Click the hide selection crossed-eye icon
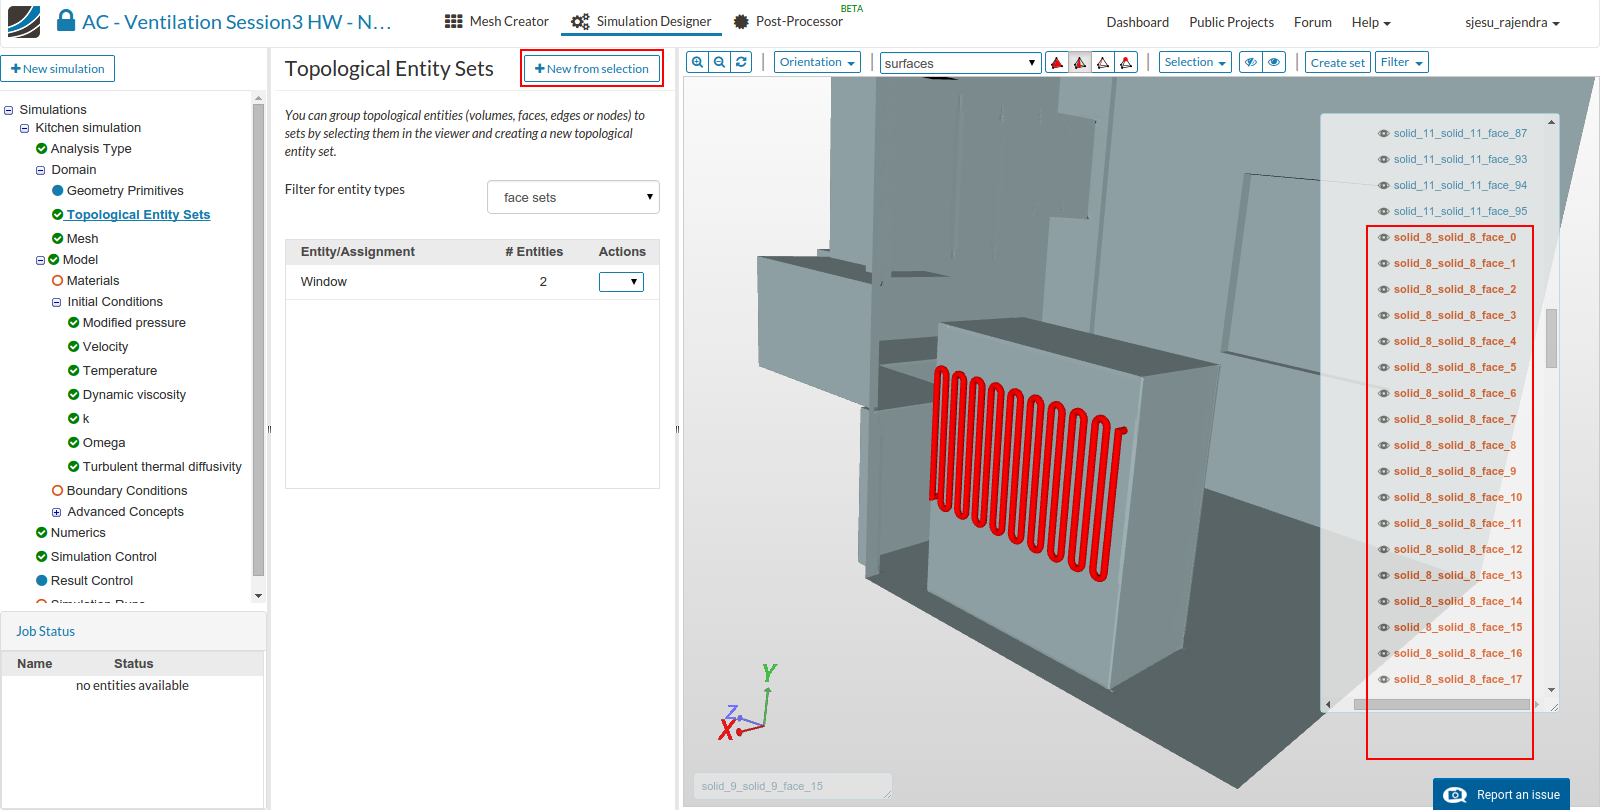The image size is (1600, 810). coord(1250,62)
